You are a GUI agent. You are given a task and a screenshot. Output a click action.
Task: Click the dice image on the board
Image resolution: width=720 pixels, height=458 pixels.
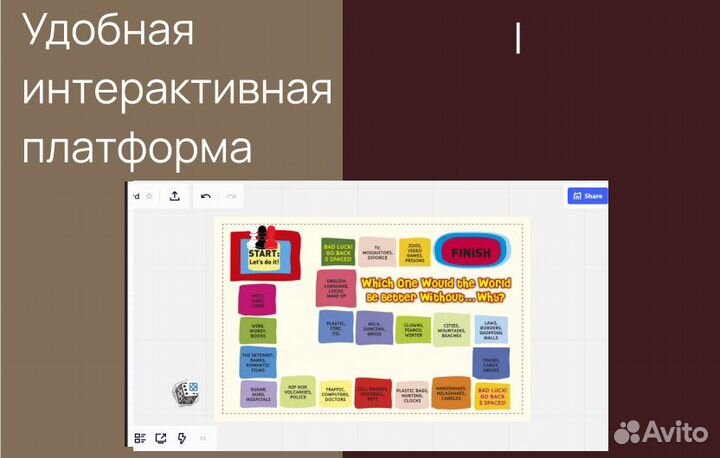point(186,393)
